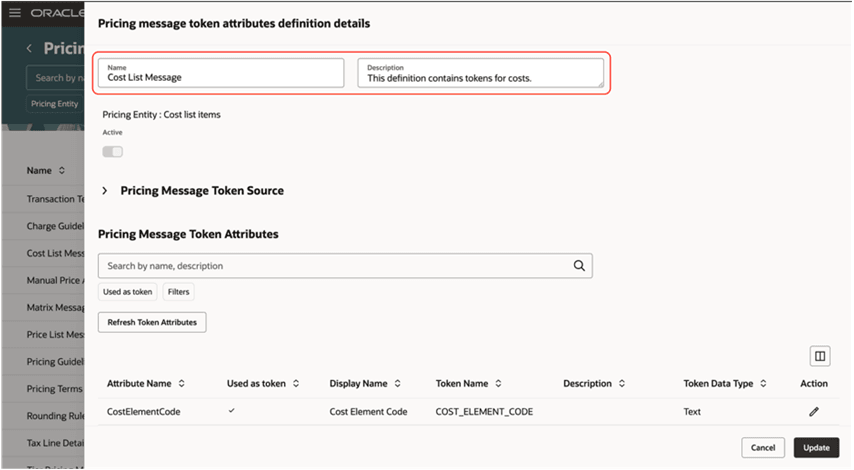Select Charge Guidelines row in background list
This screenshot has height=470, width=854.
[x=44, y=226]
